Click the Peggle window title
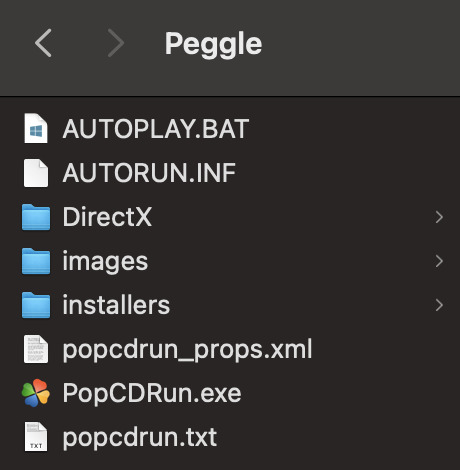460x470 pixels. coord(213,44)
